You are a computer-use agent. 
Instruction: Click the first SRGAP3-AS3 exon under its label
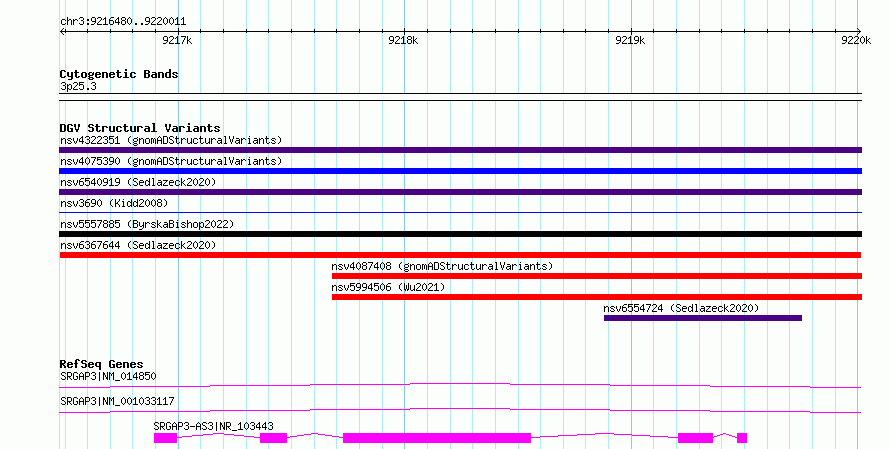[165, 438]
